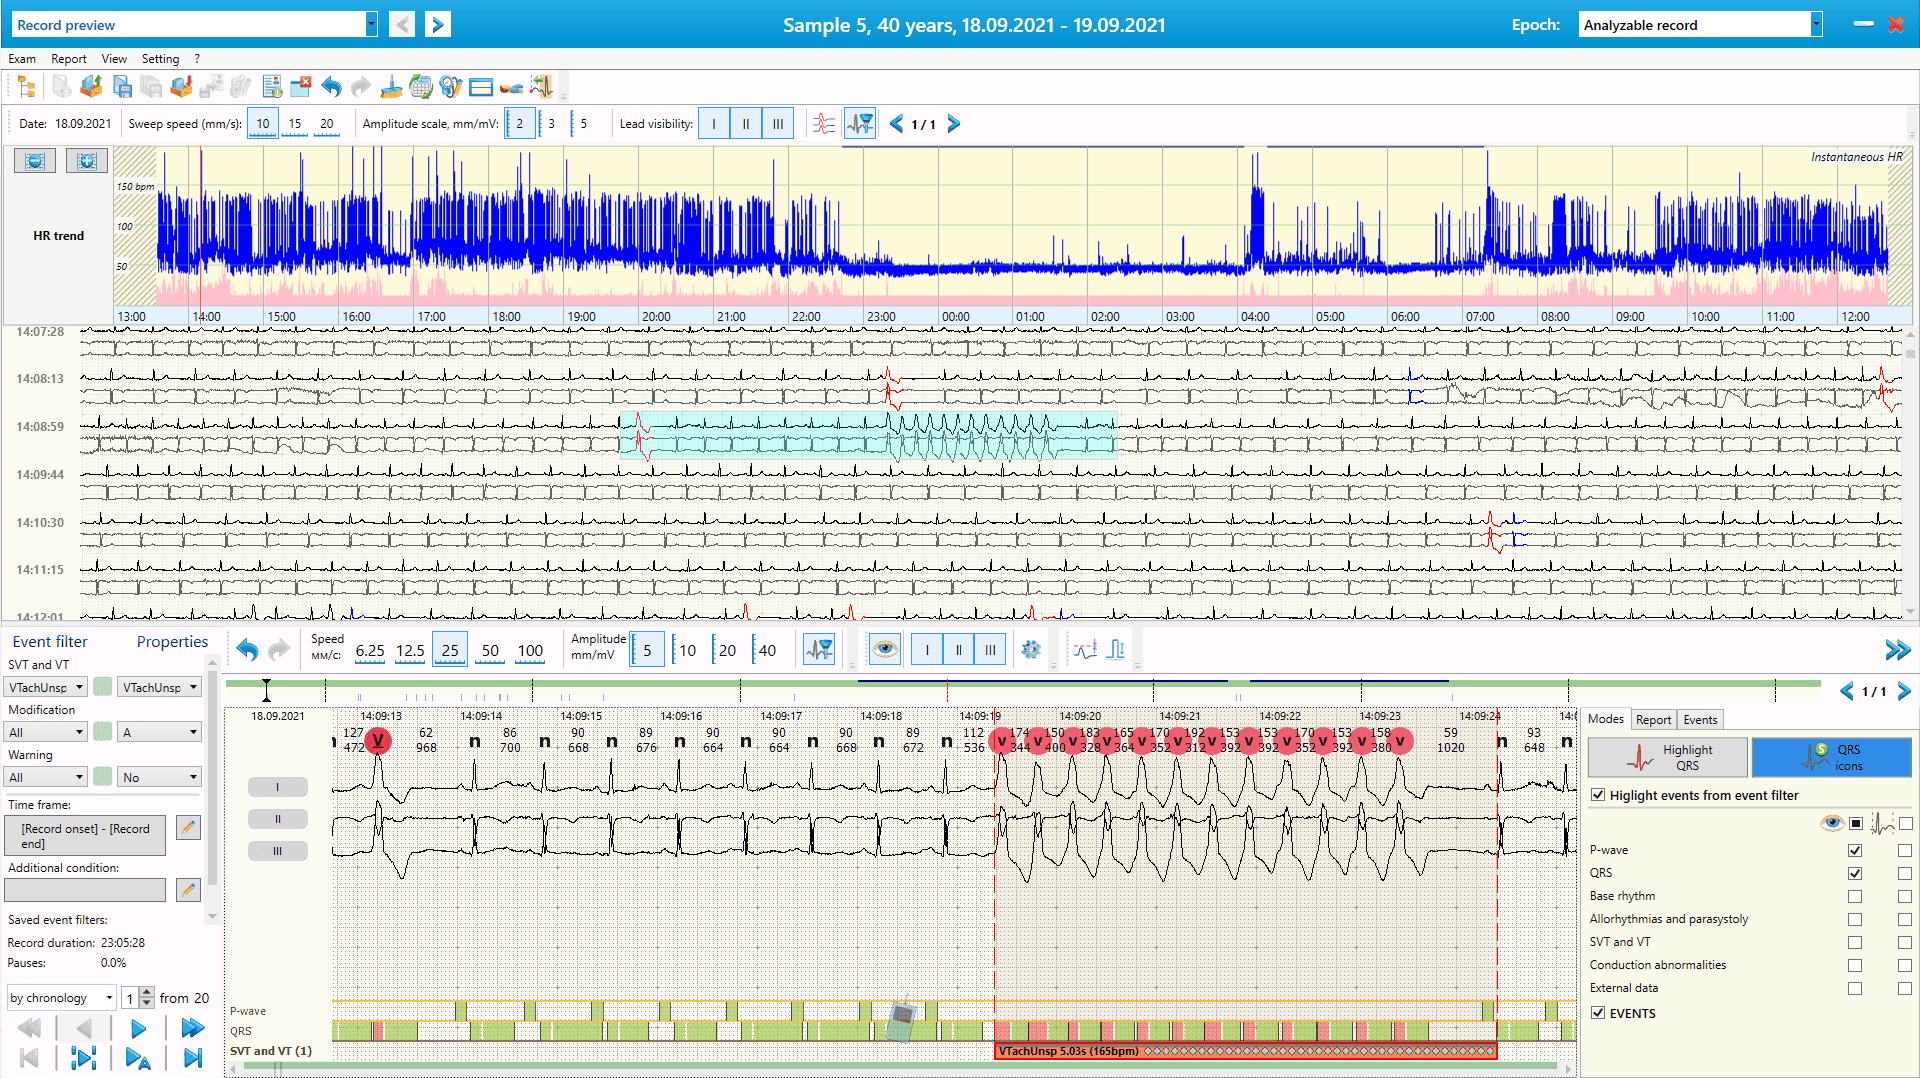Viewport: 1920px width, 1078px height.
Task: Open the right VTachUnsp dropdown
Action: pos(160,688)
